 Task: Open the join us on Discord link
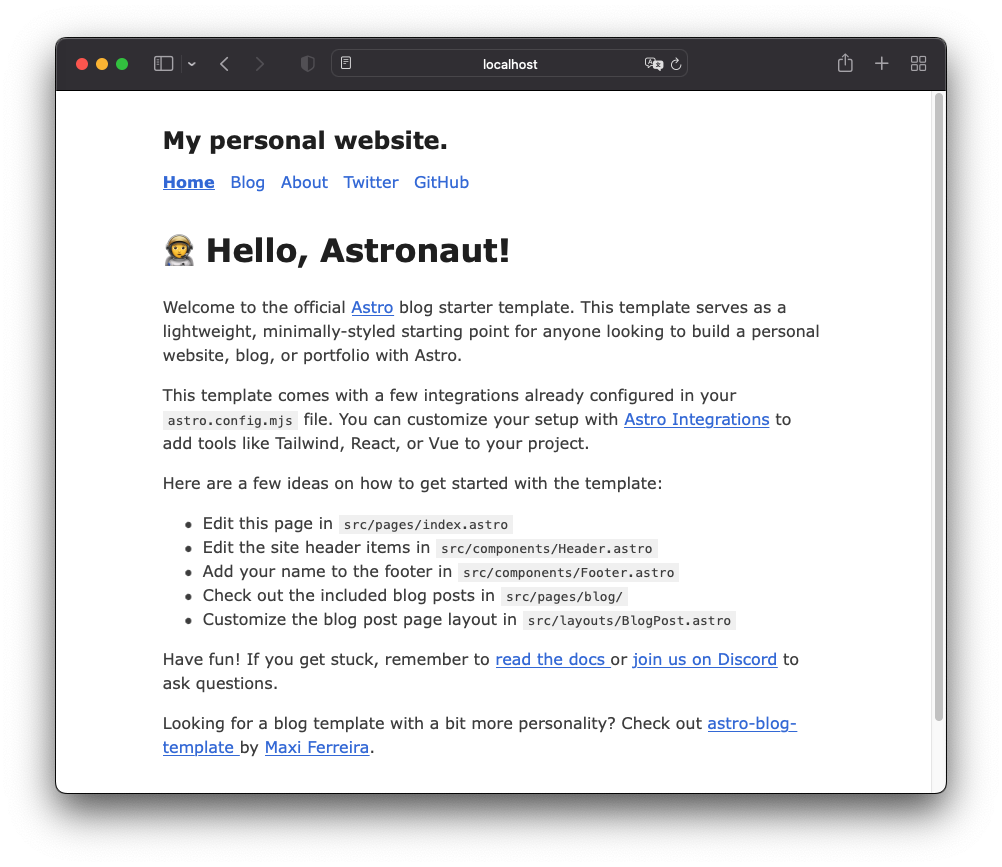(x=705, y=659)
